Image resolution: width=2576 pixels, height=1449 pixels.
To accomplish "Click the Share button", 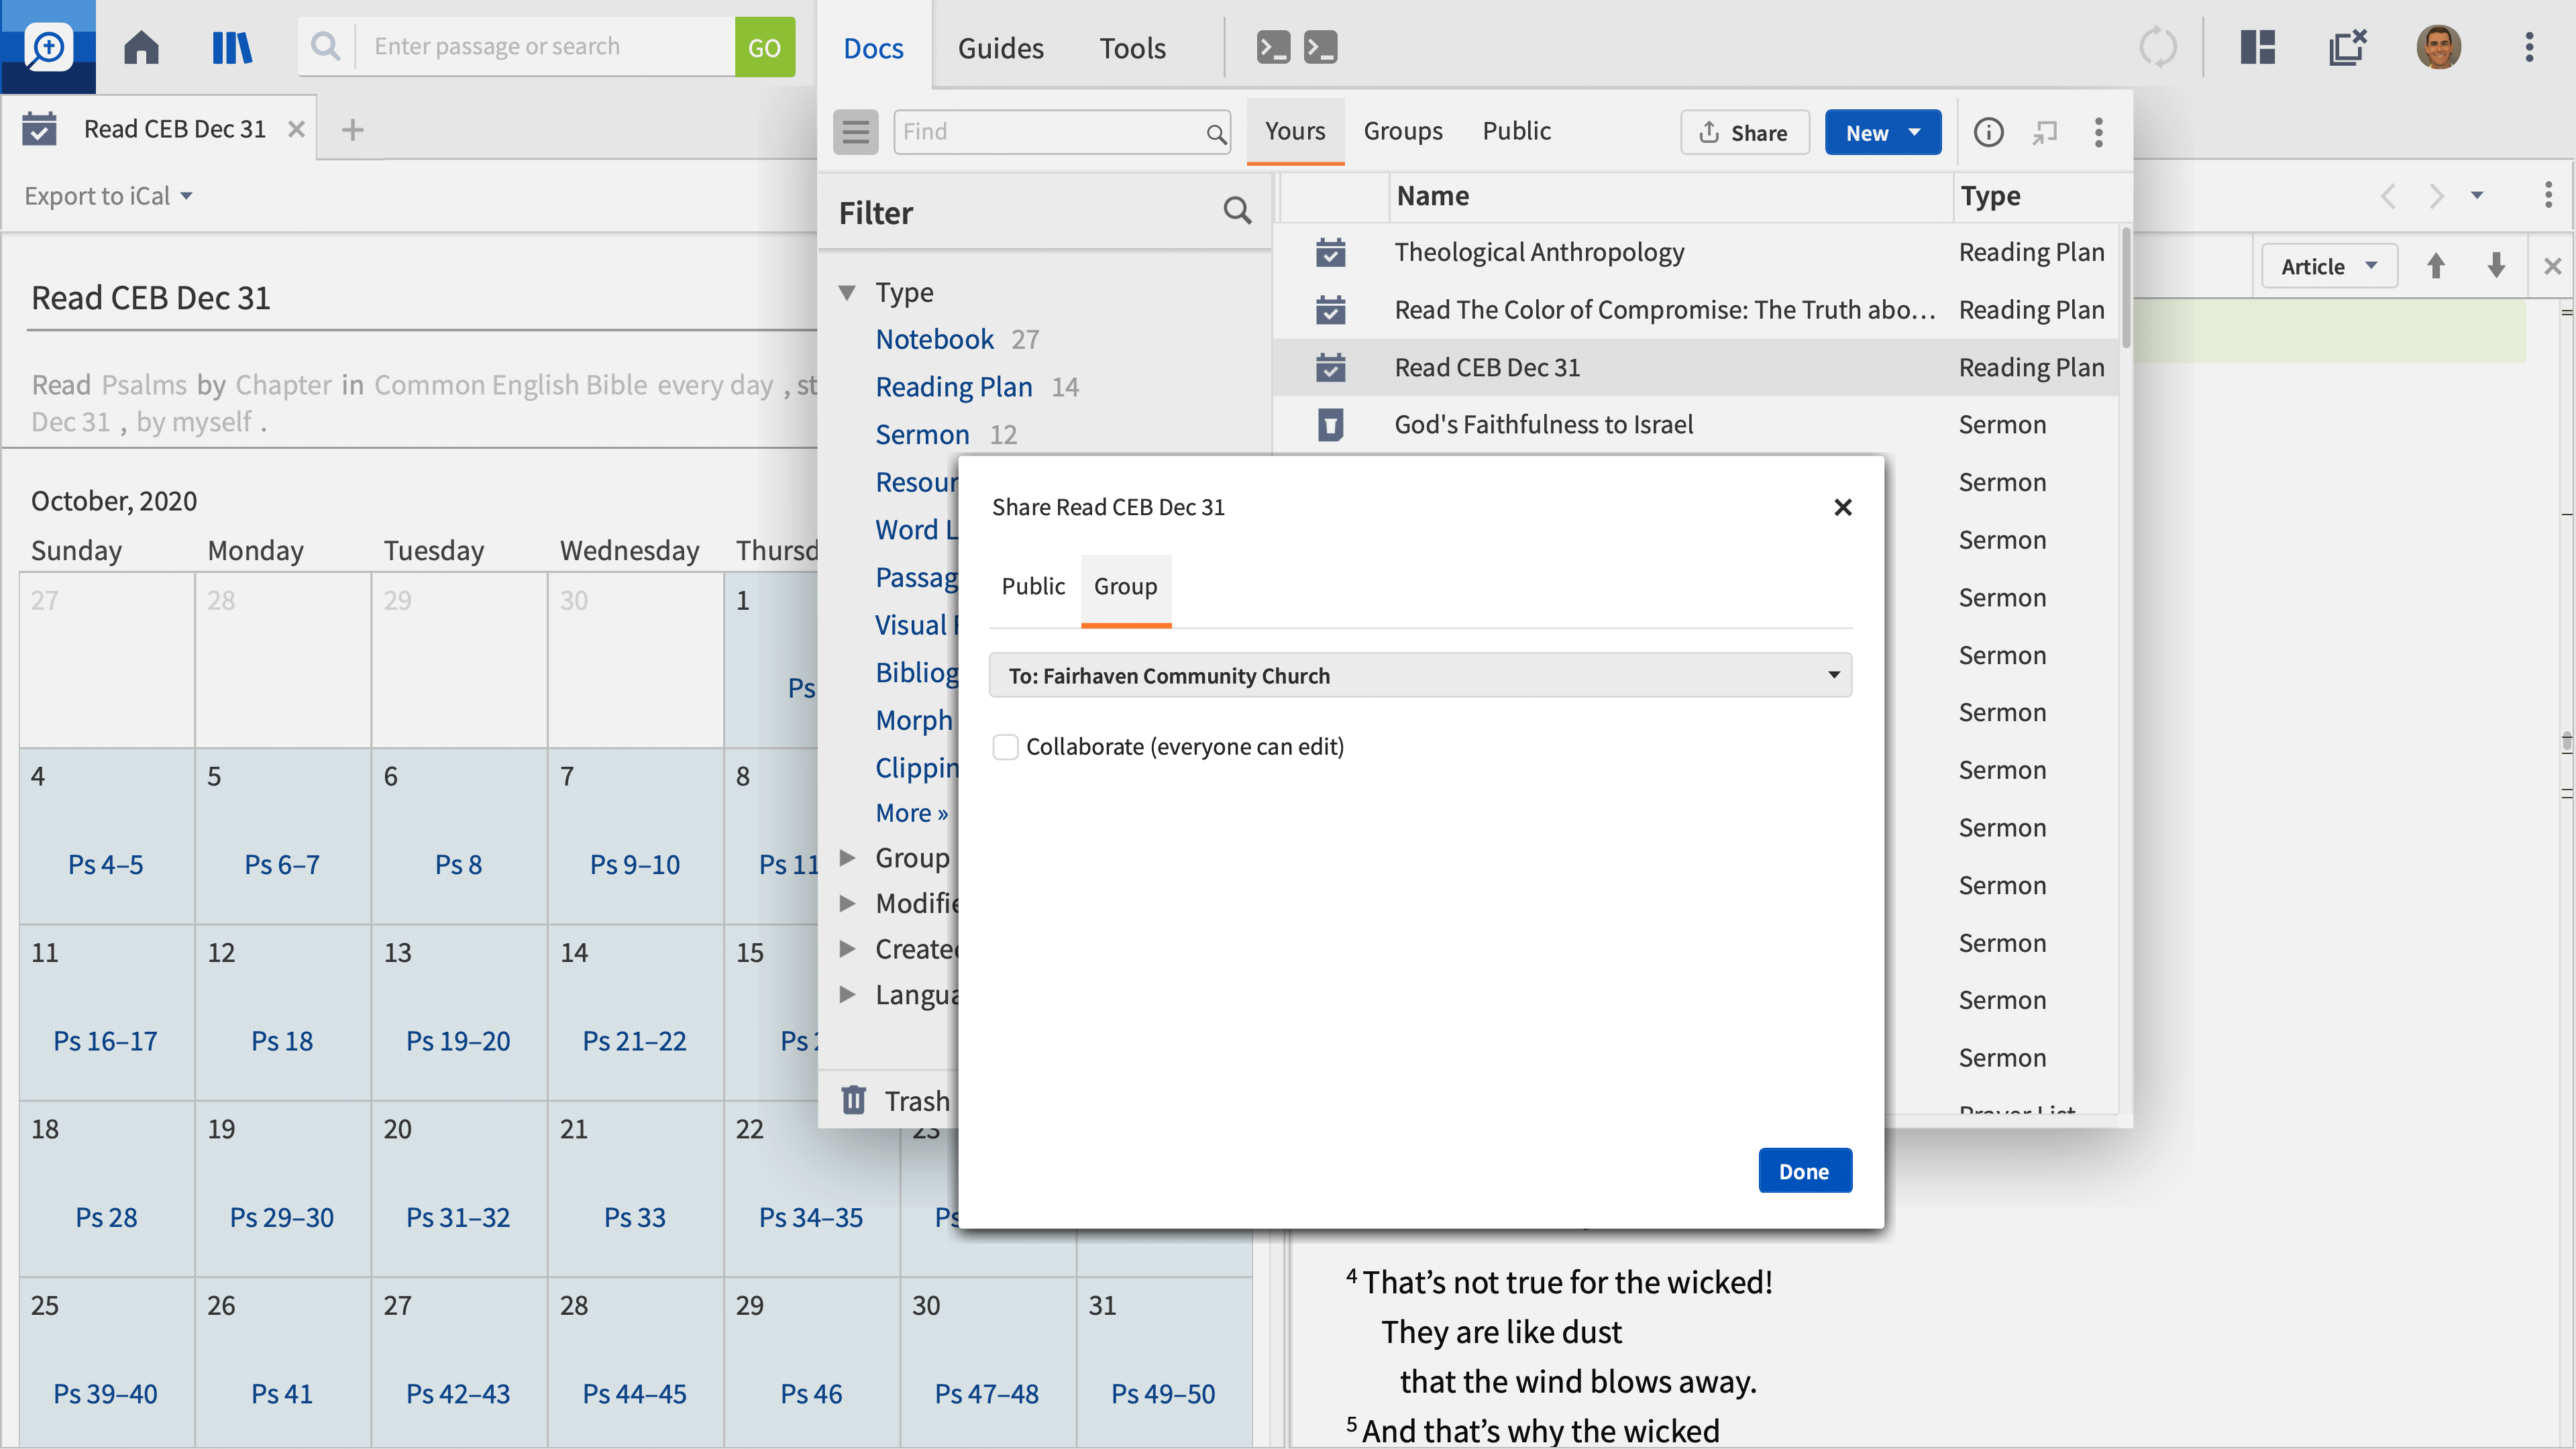I will 1744,132.
